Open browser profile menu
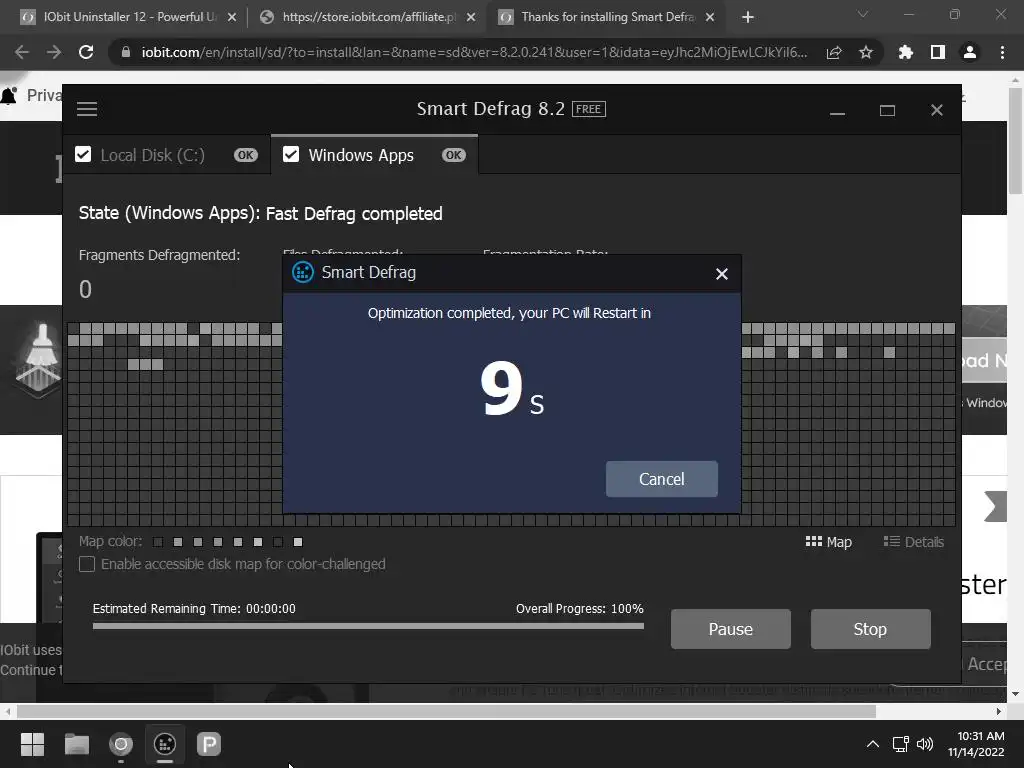 [x=970, y=52]
